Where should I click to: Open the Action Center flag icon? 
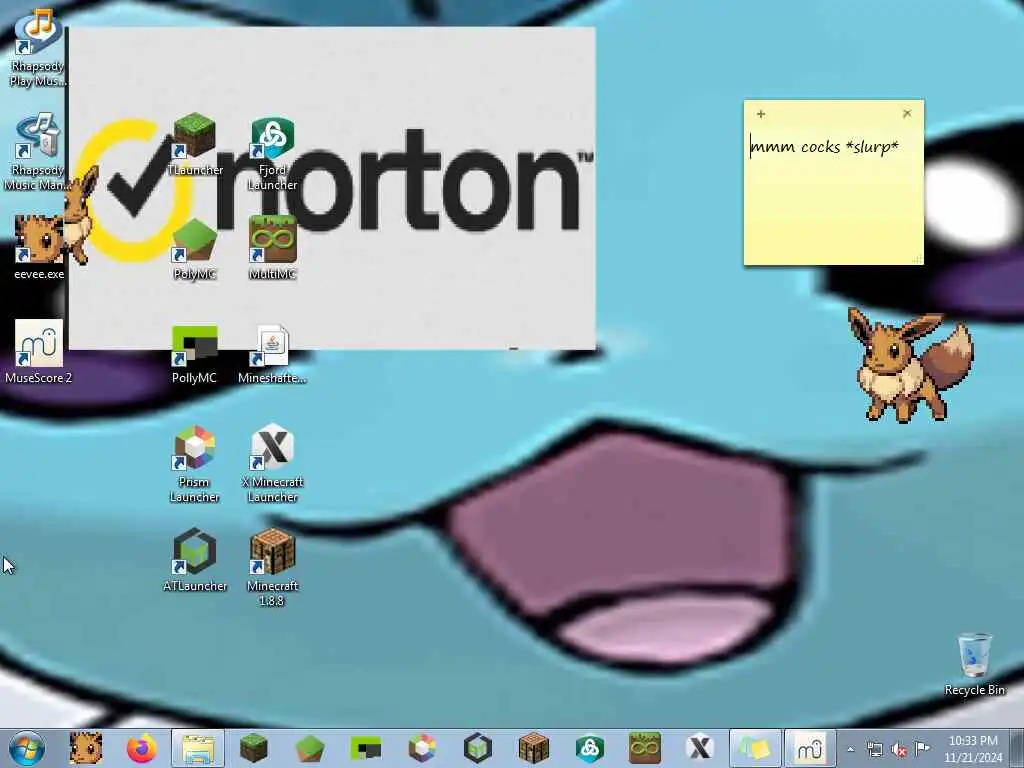click(x=922, y=749)
